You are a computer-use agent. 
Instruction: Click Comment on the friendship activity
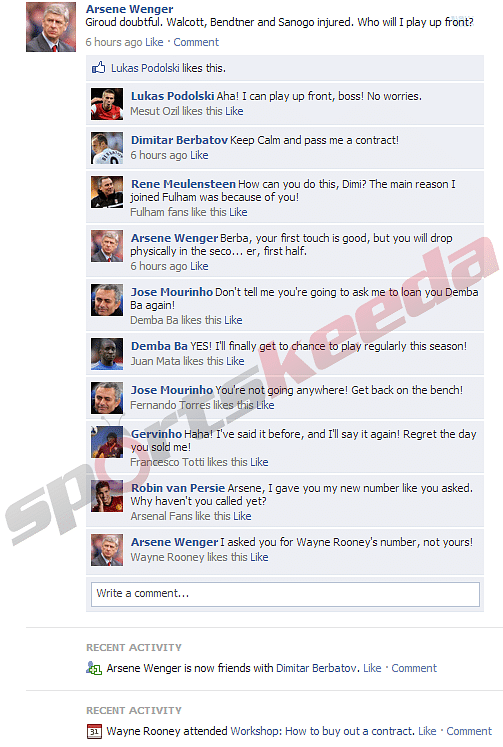414,668
